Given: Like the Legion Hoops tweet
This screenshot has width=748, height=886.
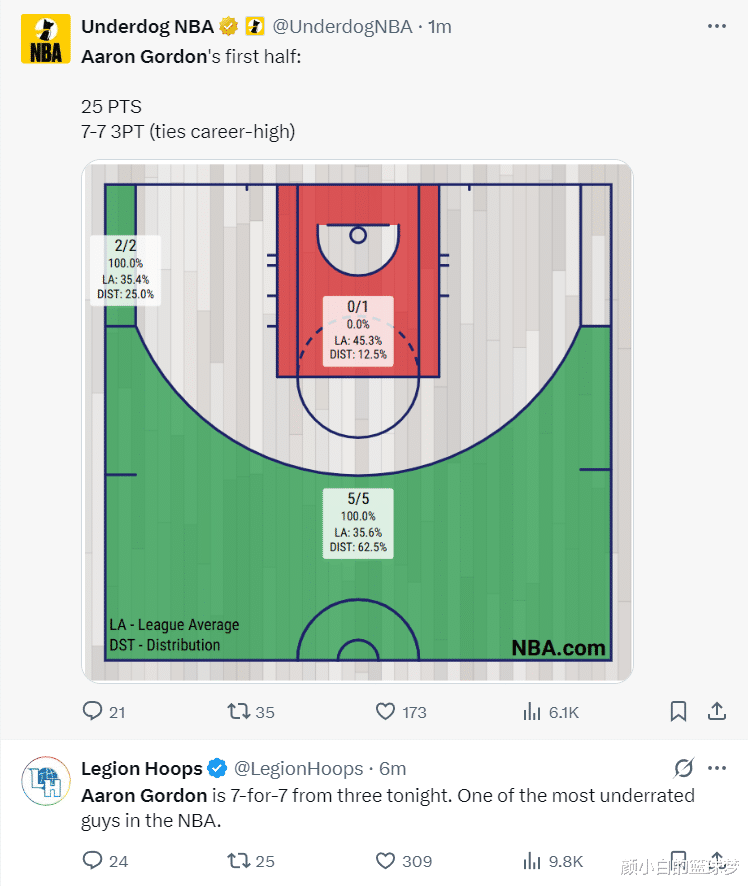Looking at the screenshot, I should 386,860.
